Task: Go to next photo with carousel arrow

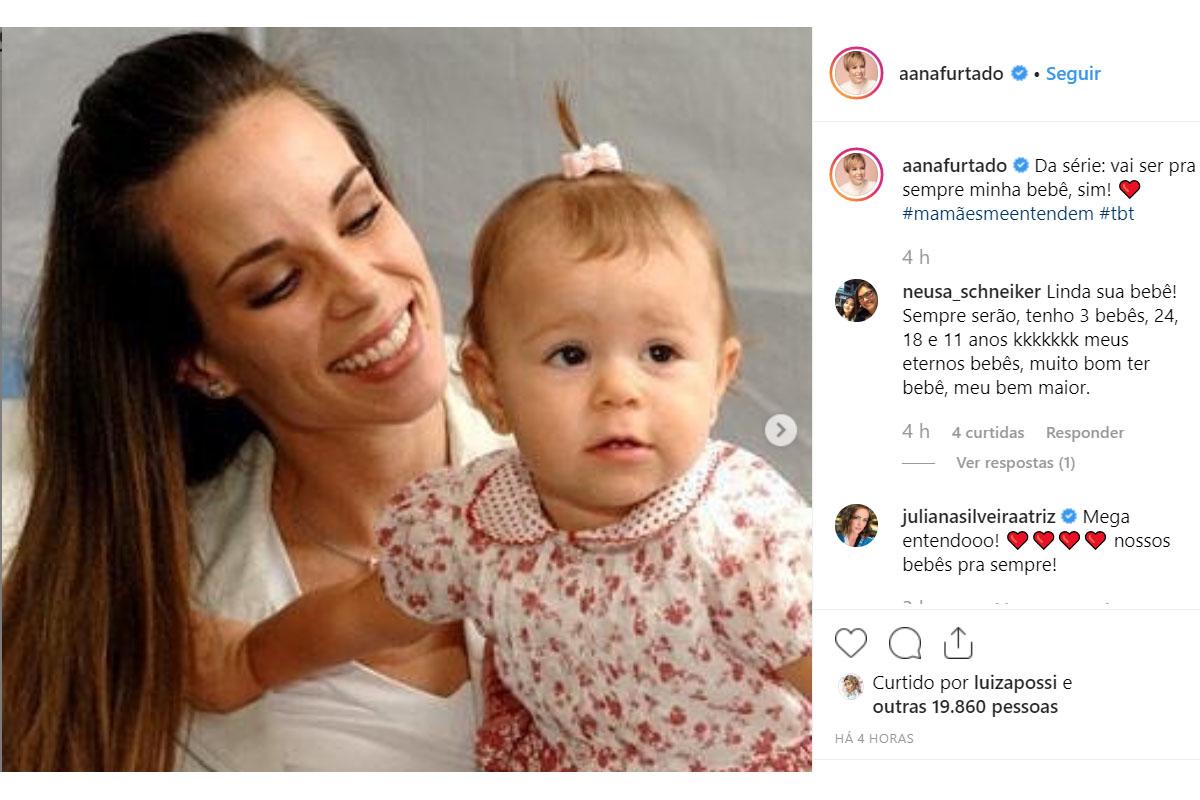Action: (x=780, y=430)
